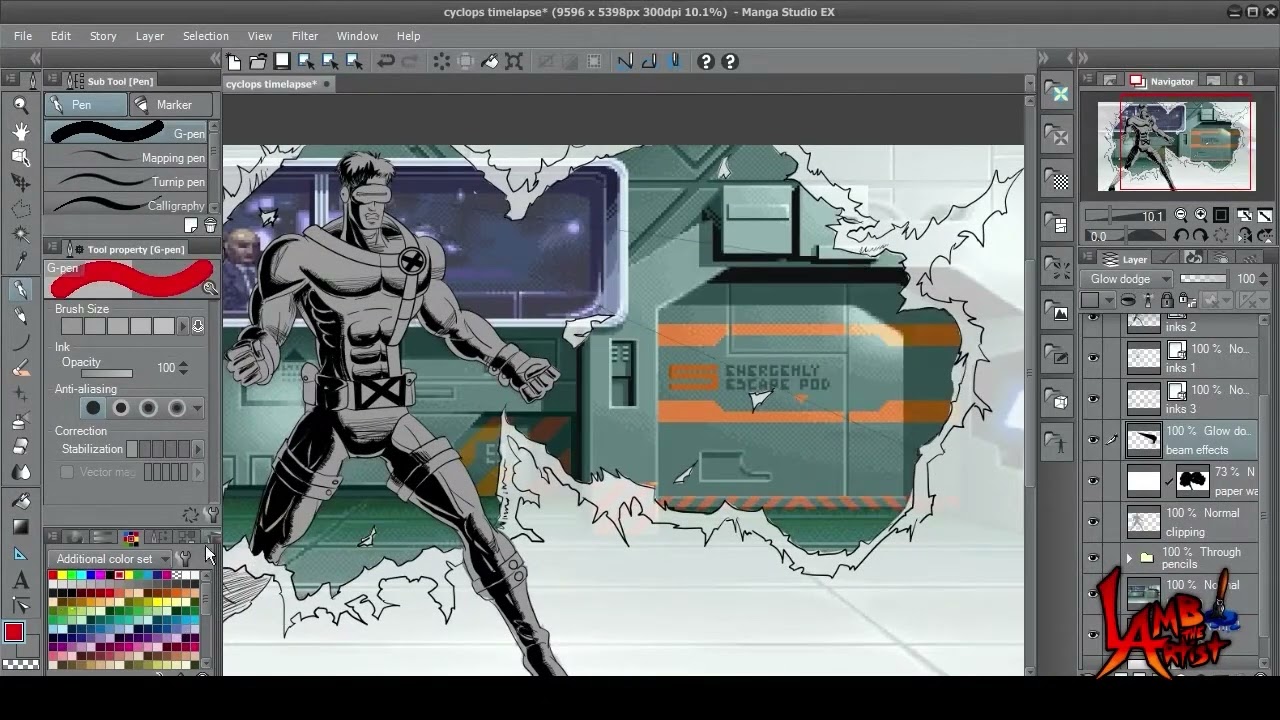Click the zoom in icon in Navigator
Image resolution: width=1280 pixels, height=720 pixels.
[x=1201, y=215]
